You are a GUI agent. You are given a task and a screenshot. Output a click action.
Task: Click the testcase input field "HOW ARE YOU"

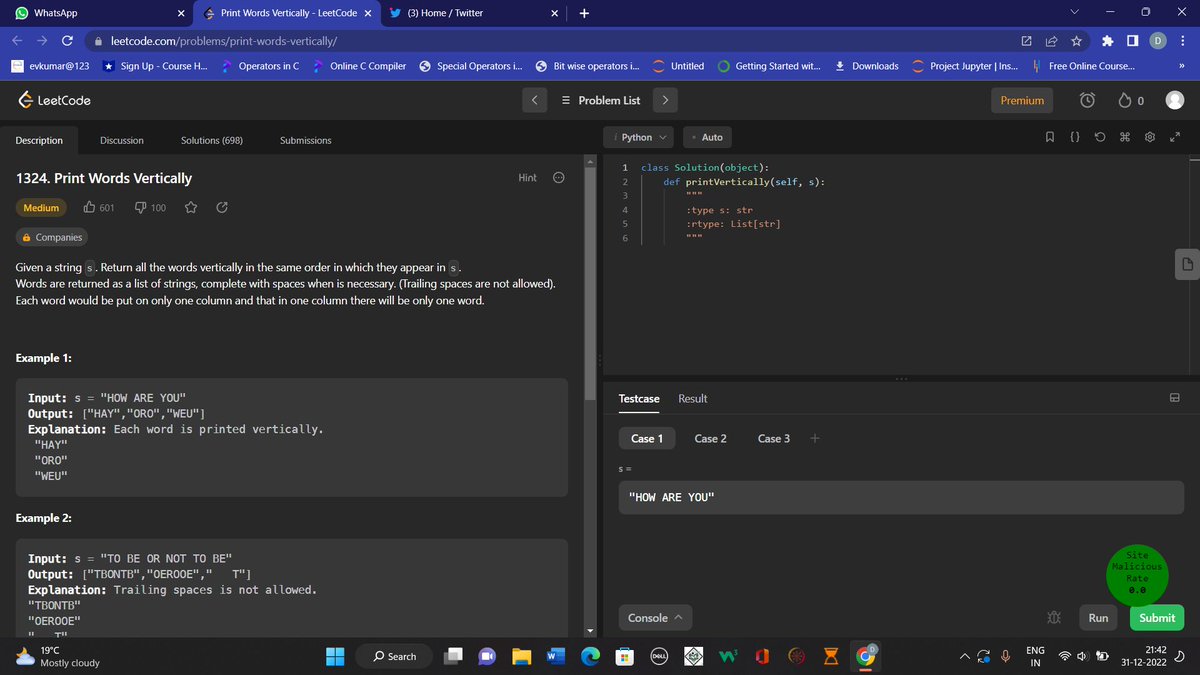pyautogui.click(x=901, y=497)
